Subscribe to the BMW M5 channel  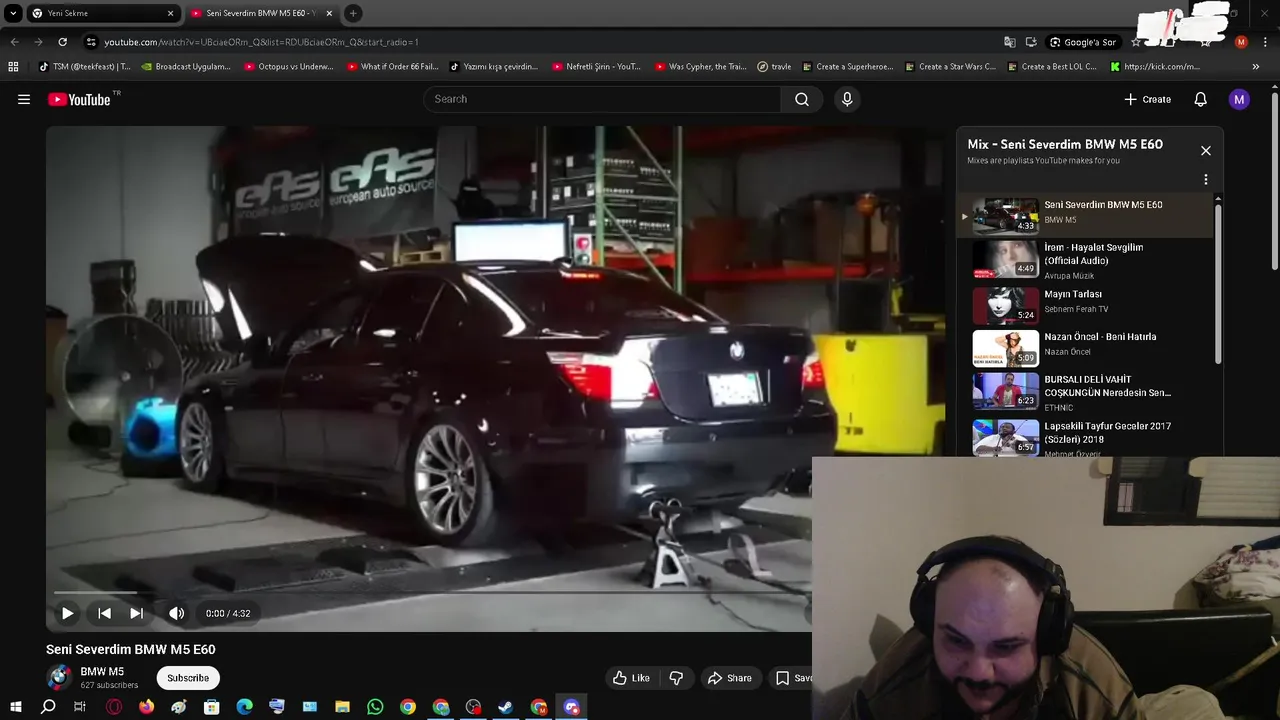tap(188, 678)
